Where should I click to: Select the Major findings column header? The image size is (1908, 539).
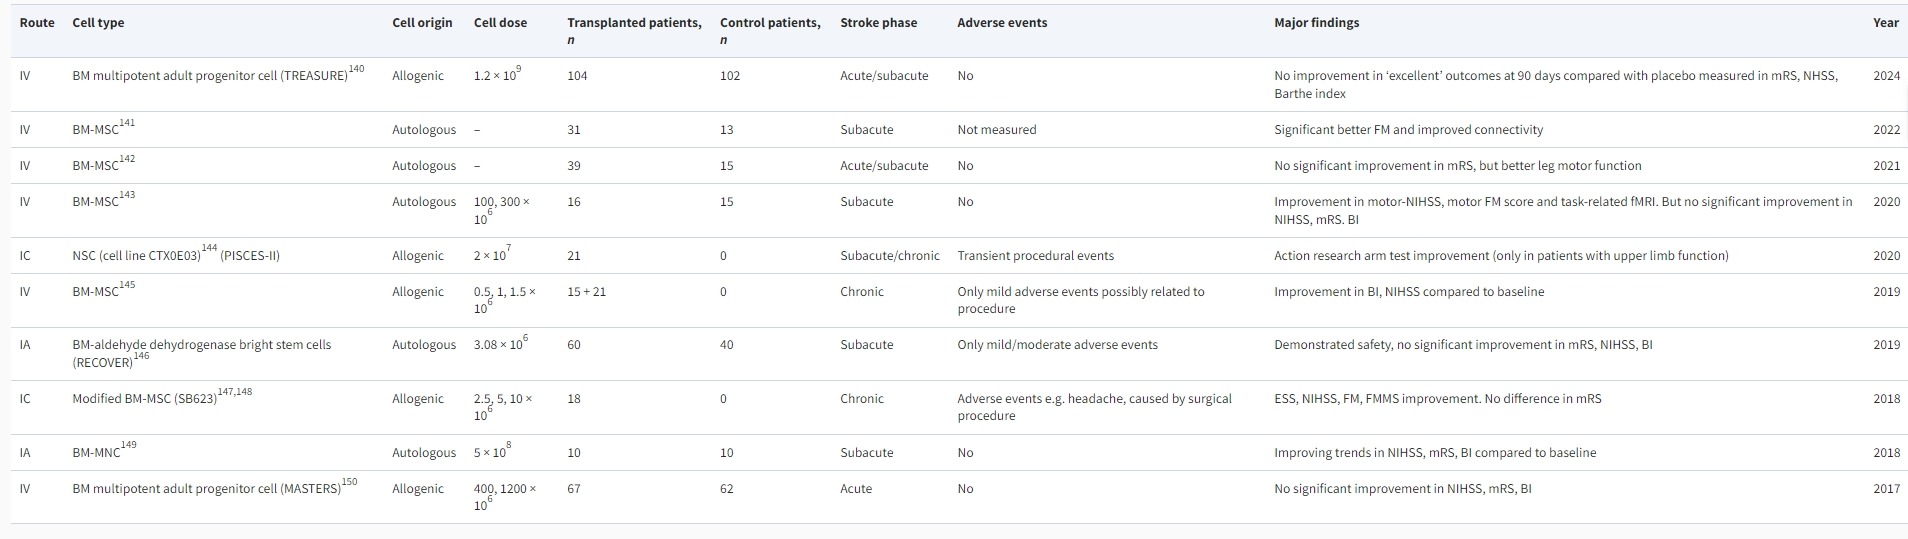point(1316,23)
